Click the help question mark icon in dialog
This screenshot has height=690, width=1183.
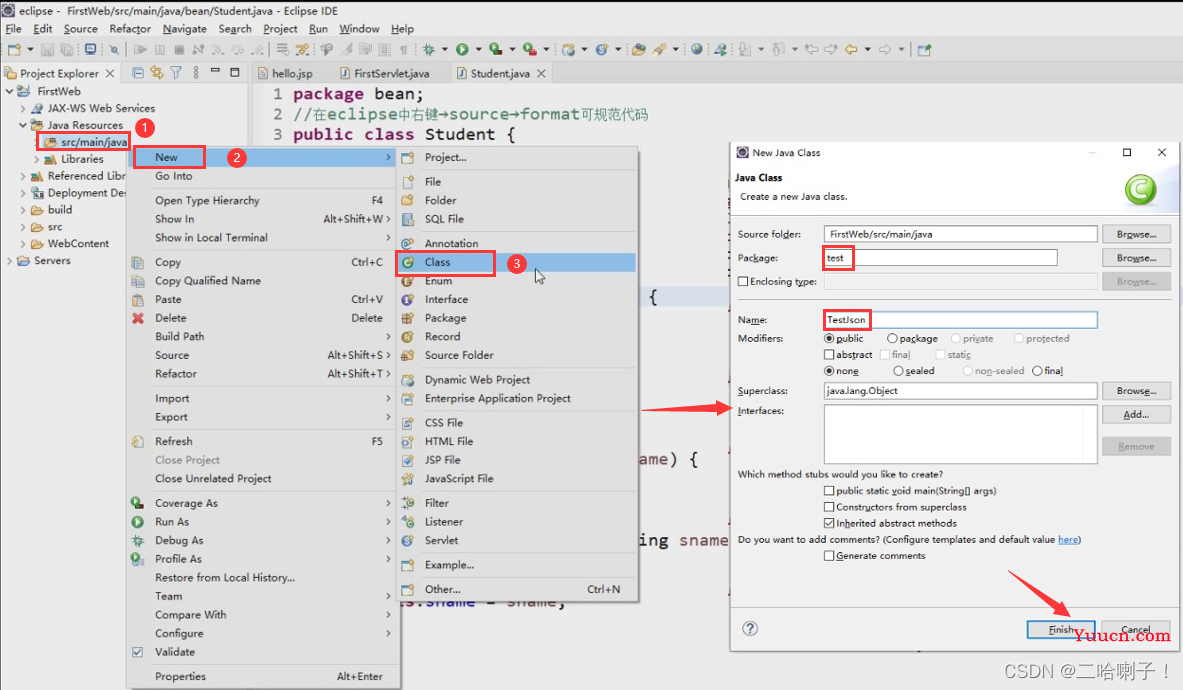[x=750, y=629]
